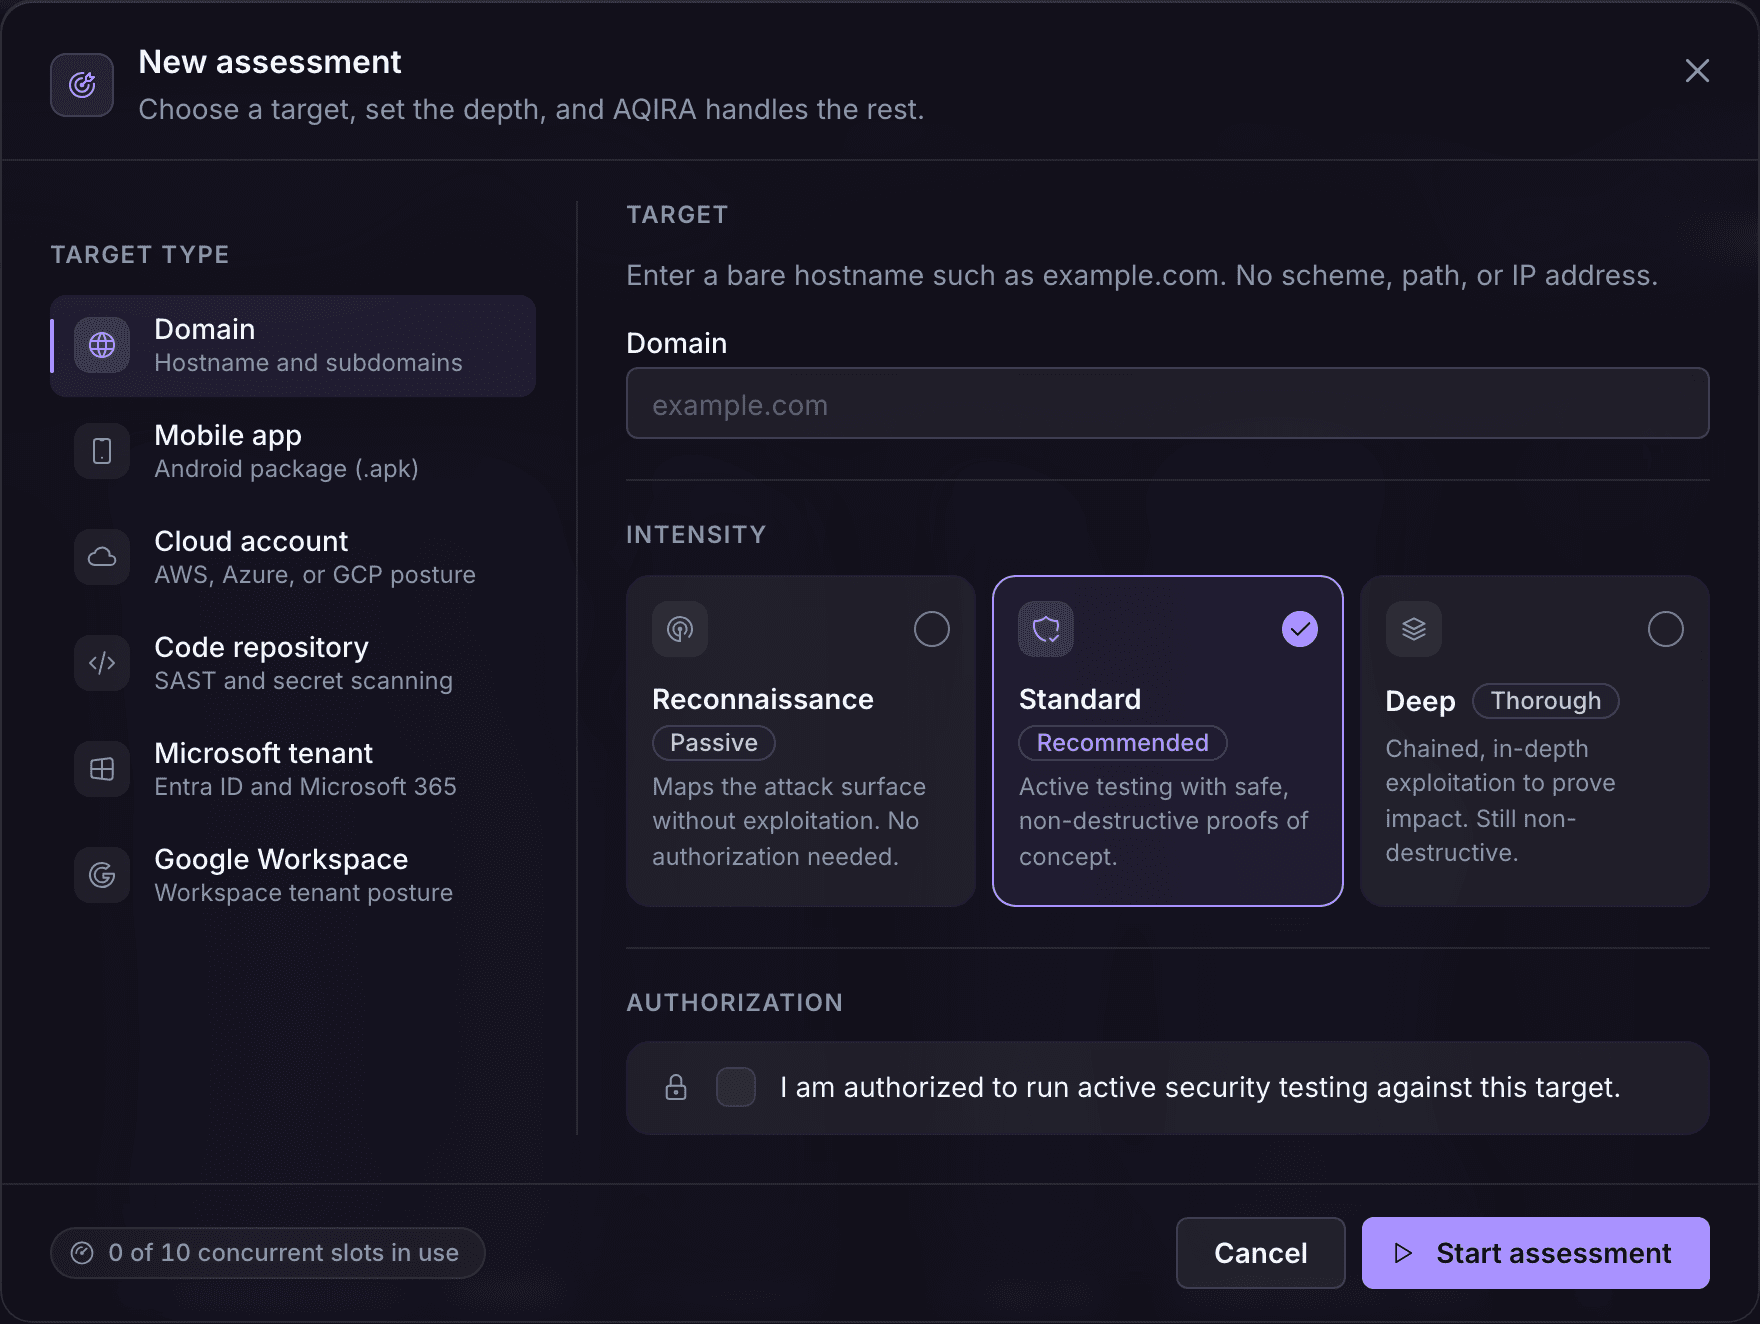Click the target assessment icon in header
The width and height of the screenshot is (1760, 1324).
tap(82, 85)
